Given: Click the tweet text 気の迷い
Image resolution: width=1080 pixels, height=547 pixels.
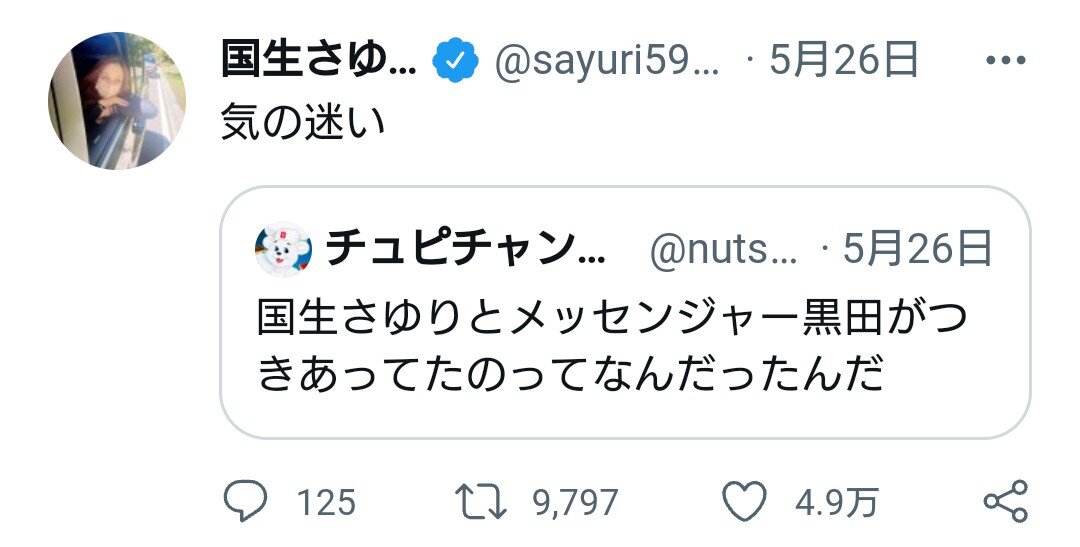Looking at the screenshot, I should 302,127.
